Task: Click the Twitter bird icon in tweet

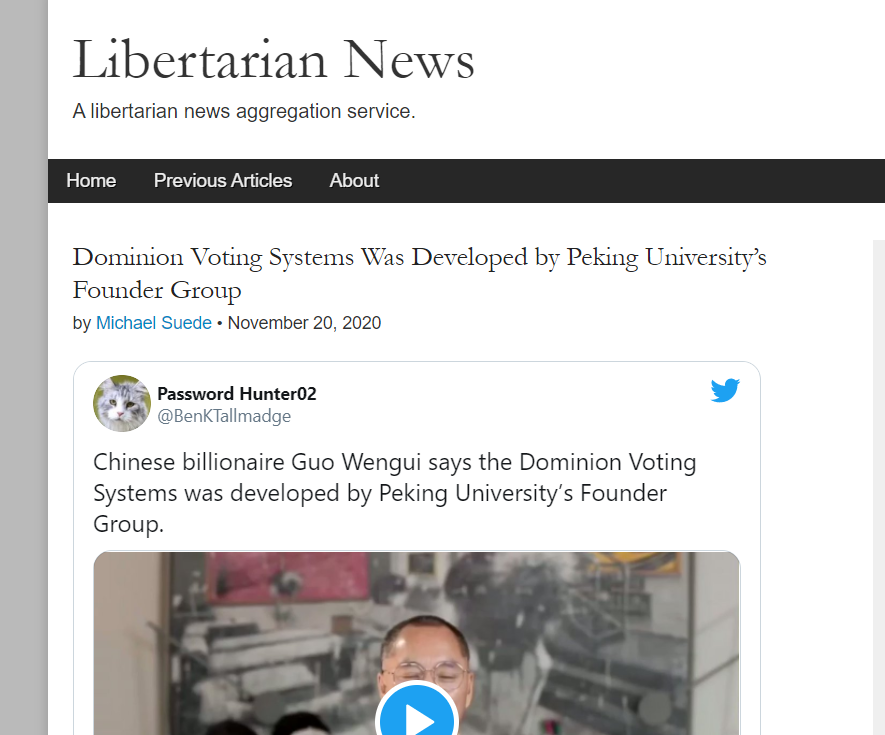Action: point(725,390)
